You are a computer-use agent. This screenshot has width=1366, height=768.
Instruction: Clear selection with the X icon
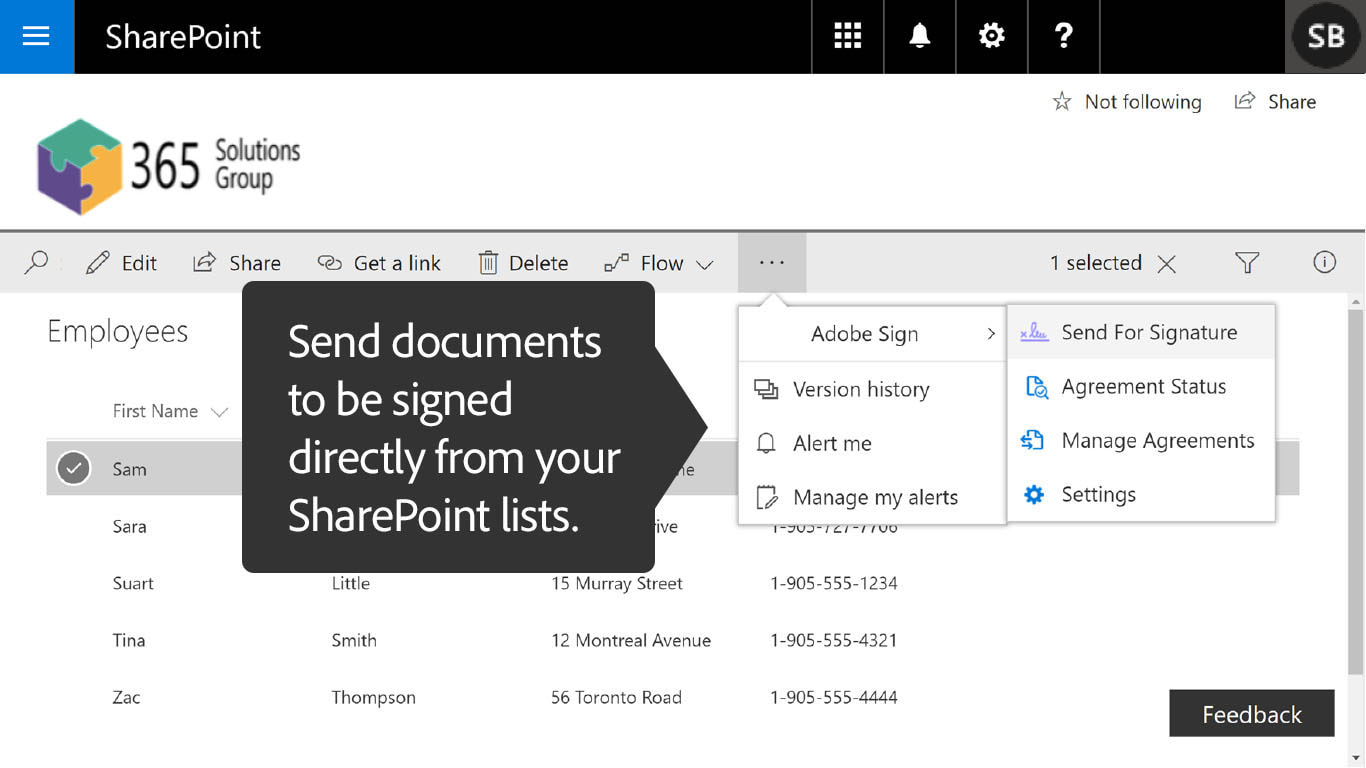coord(1166,264)
